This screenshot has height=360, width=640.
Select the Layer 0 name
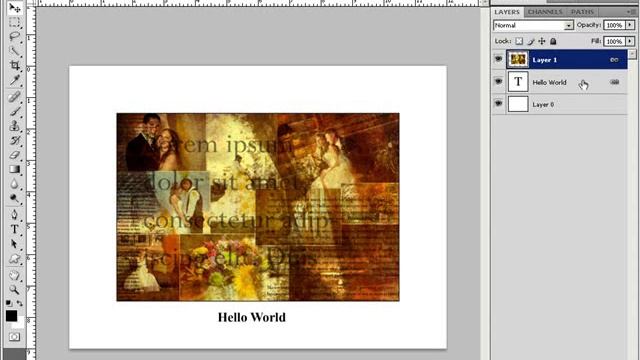coord(543,104)
